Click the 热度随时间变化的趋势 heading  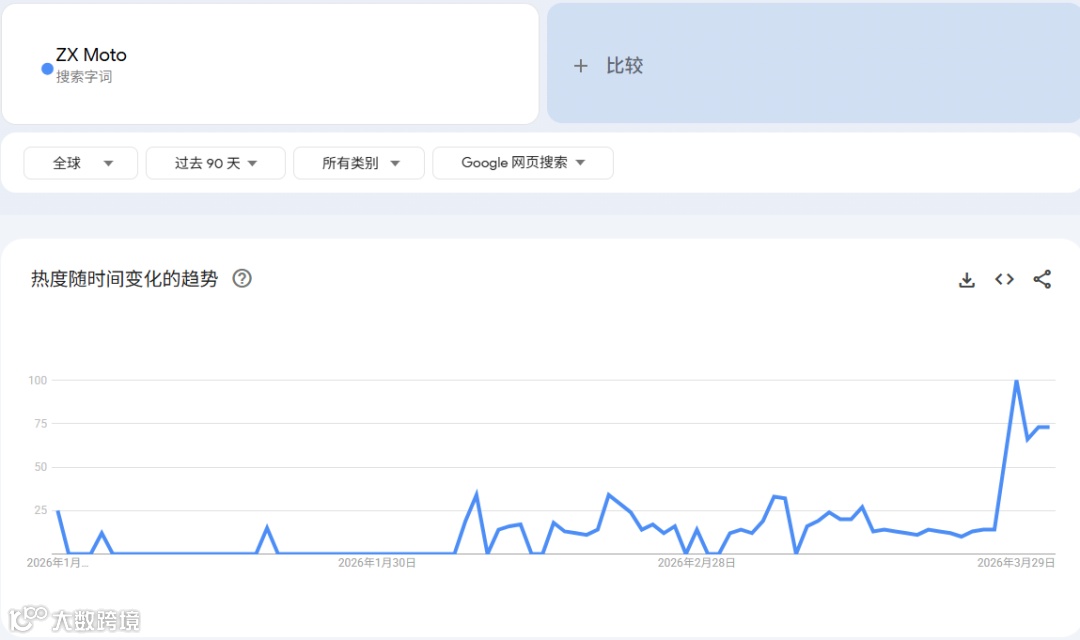coord(125,278)
